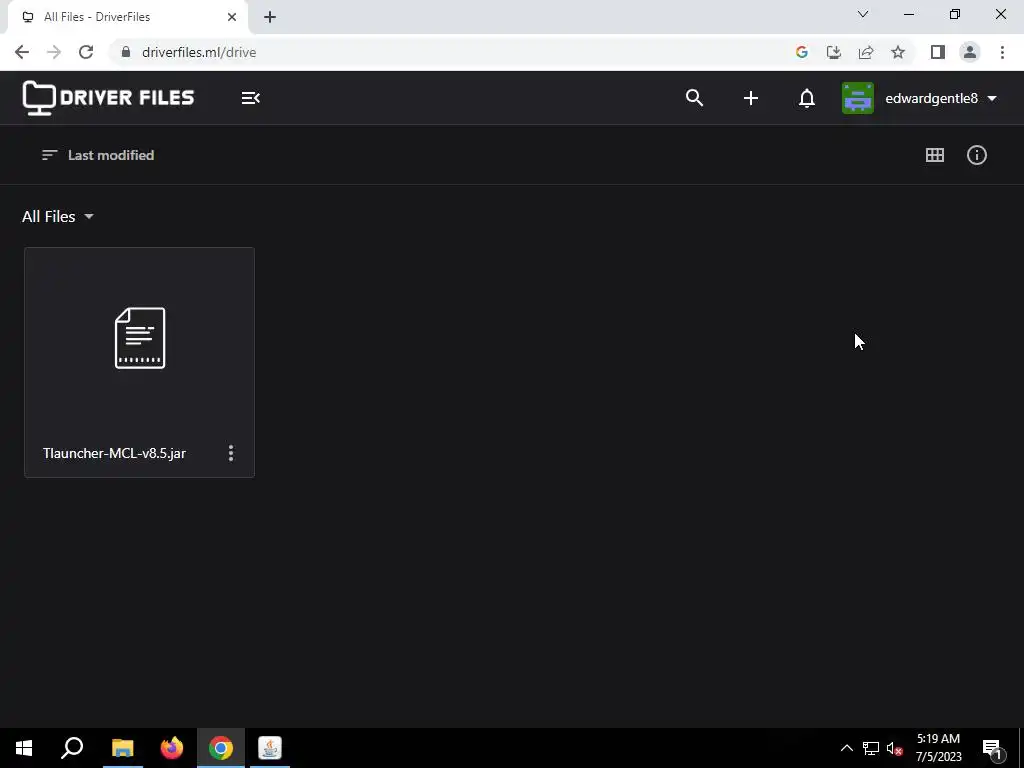The height and width of the screenshot is (768, 1024).
Task: Open the Last modified sort option
Action: (98, 155)
